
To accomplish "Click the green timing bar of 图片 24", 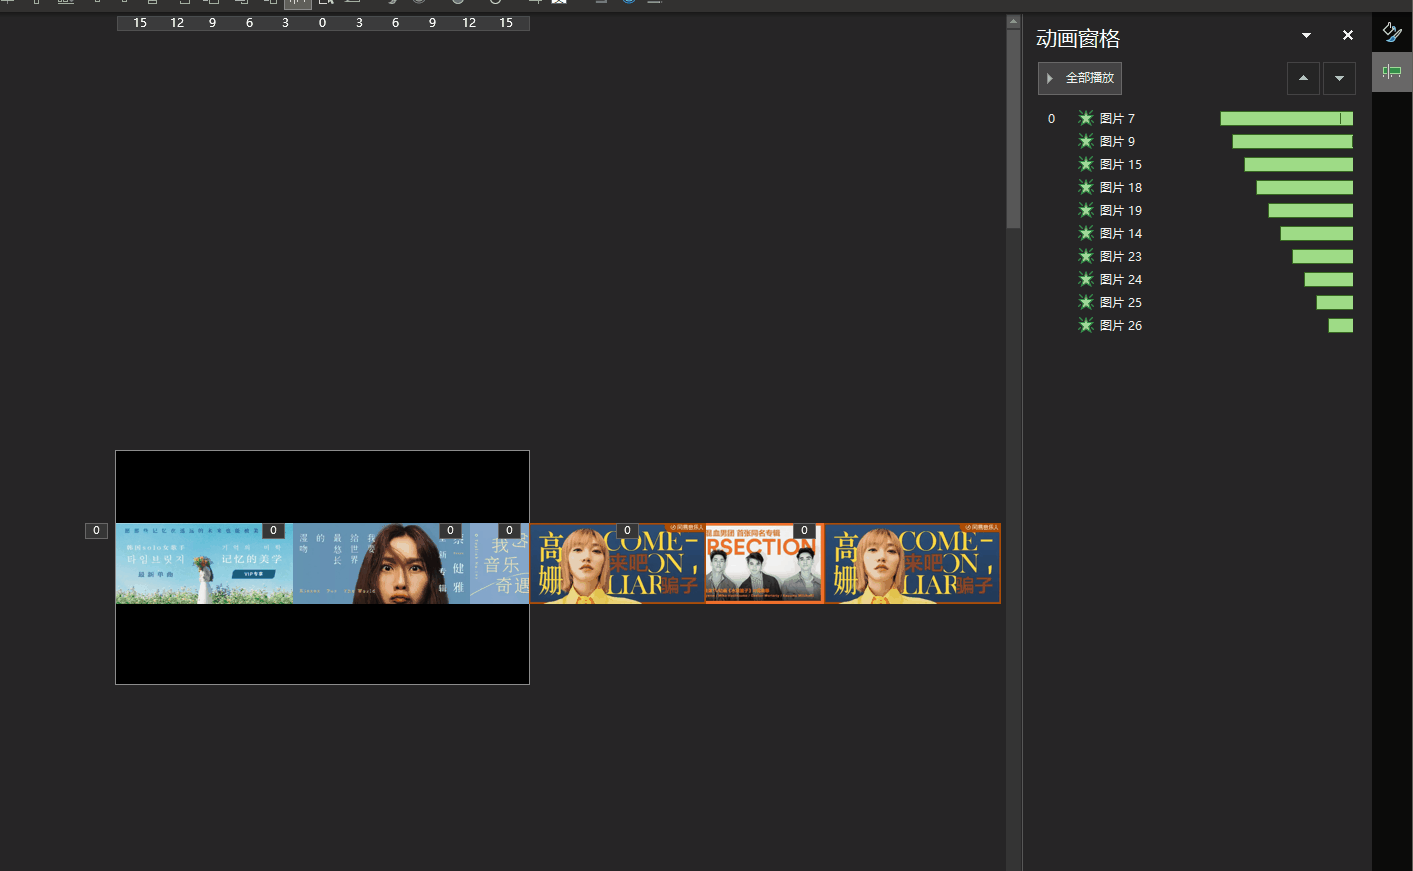I will tap(1329, 279).
